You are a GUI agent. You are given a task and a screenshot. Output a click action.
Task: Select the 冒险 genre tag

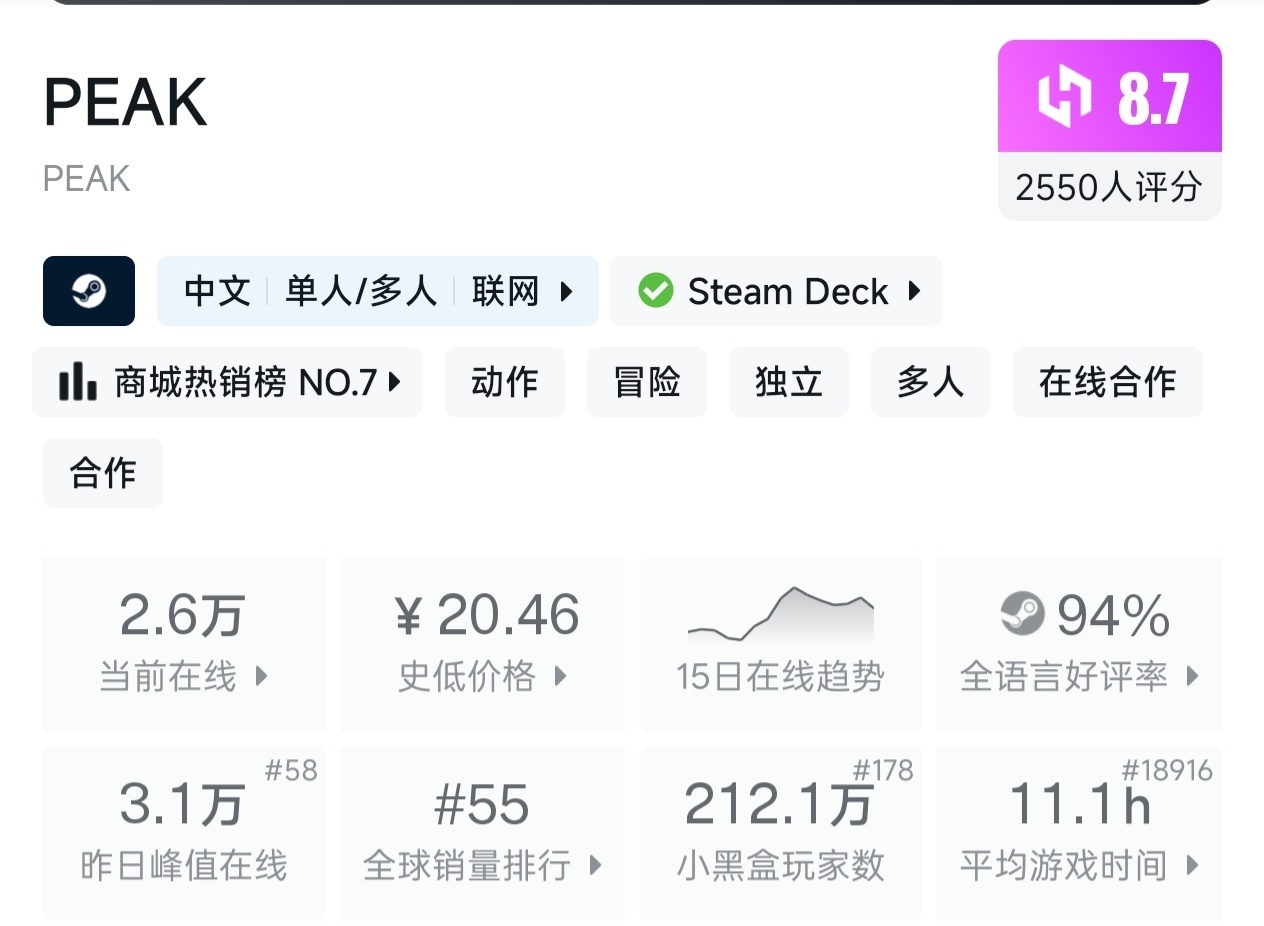coord(647,382)
